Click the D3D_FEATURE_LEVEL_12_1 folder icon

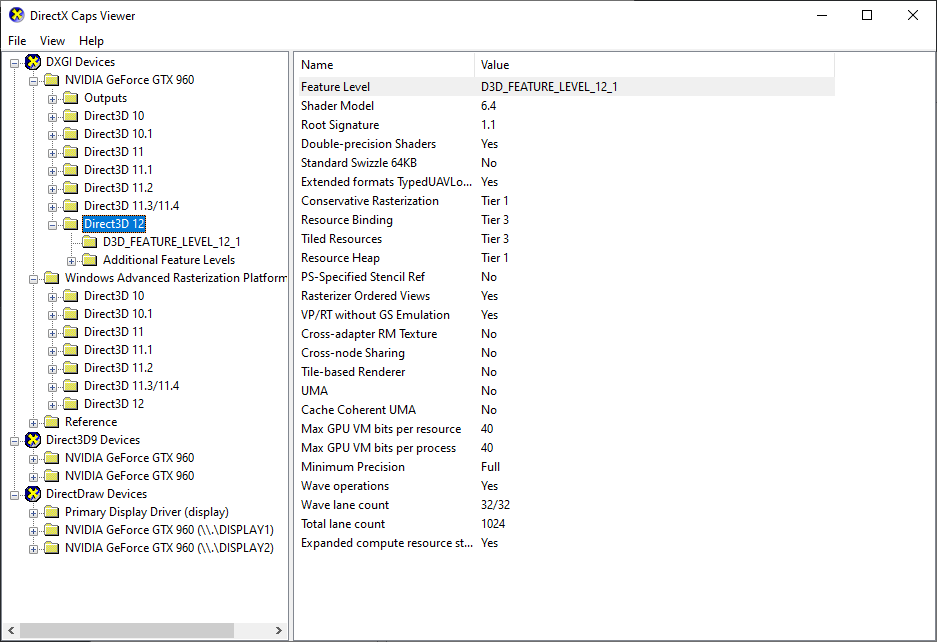(90, 242)
